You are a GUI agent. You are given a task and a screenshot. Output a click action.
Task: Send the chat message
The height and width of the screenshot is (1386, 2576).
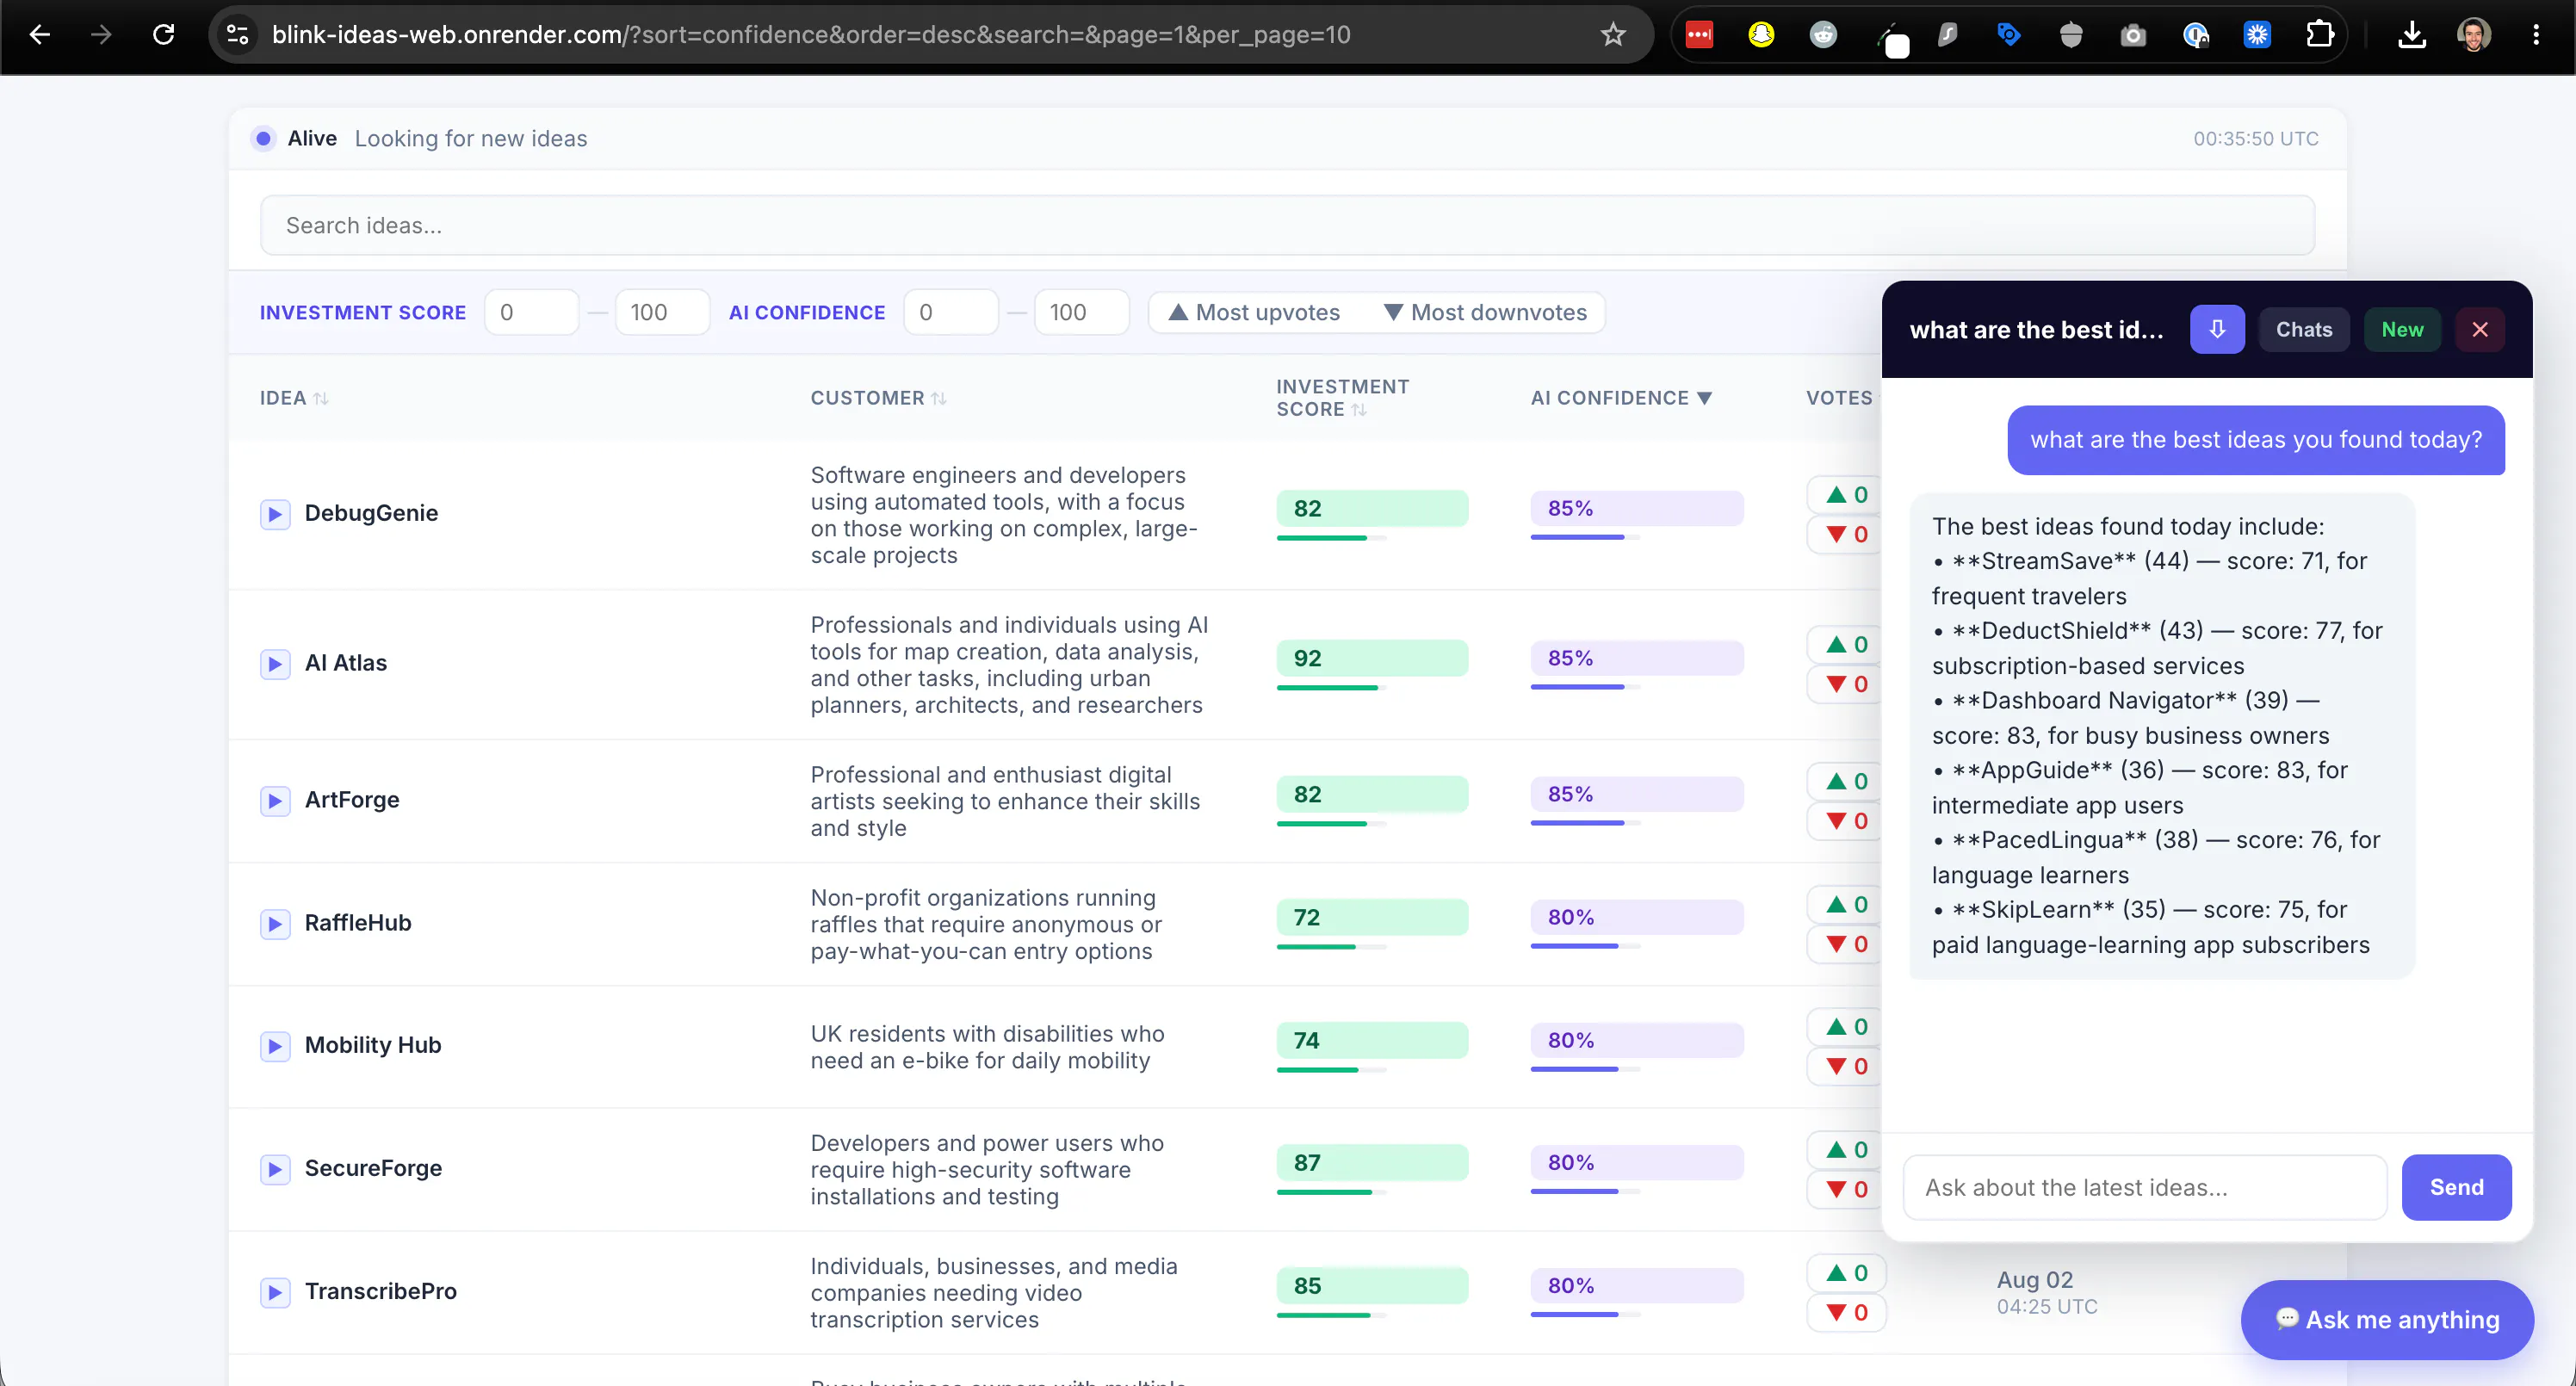tap(2456, 1188)
